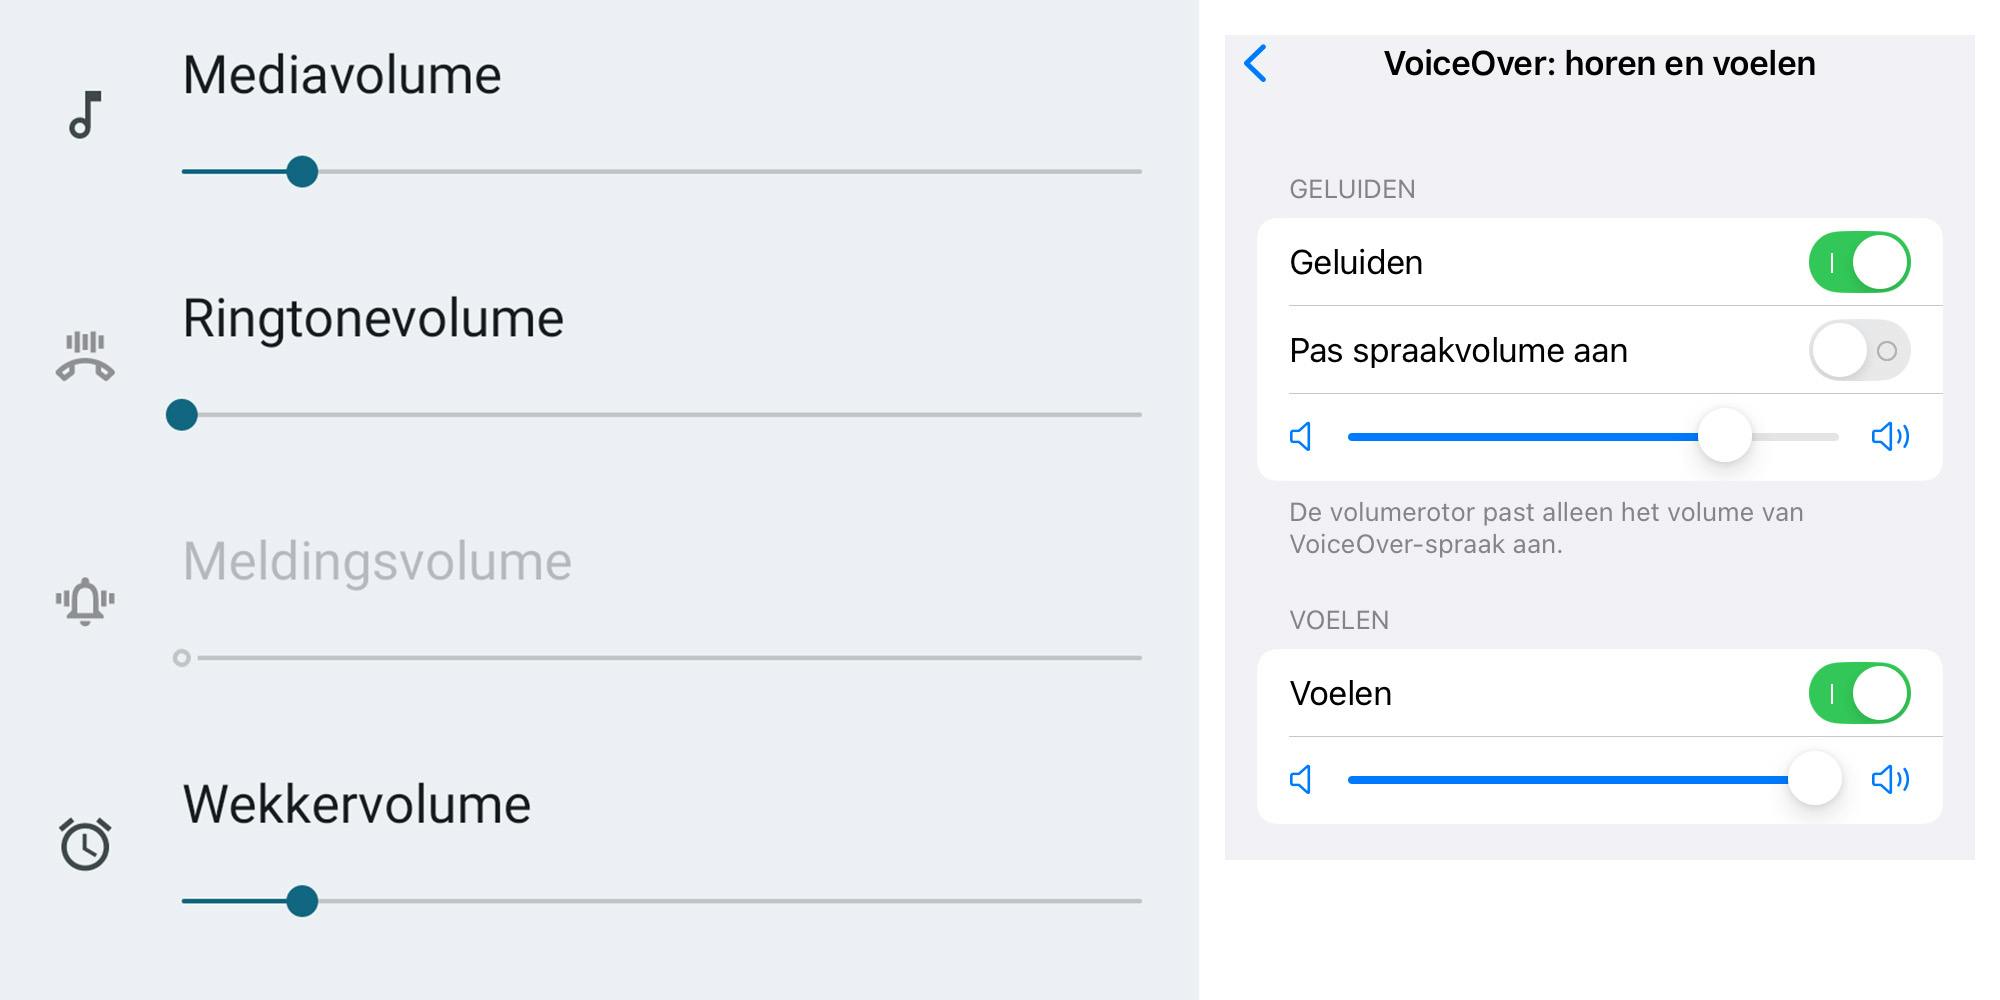The width and height of the screenshot is (2000, 1000).
Task: Click low-volume speaker icon under Voelen
Action: pyautogui.click(x=1301, y=780)
